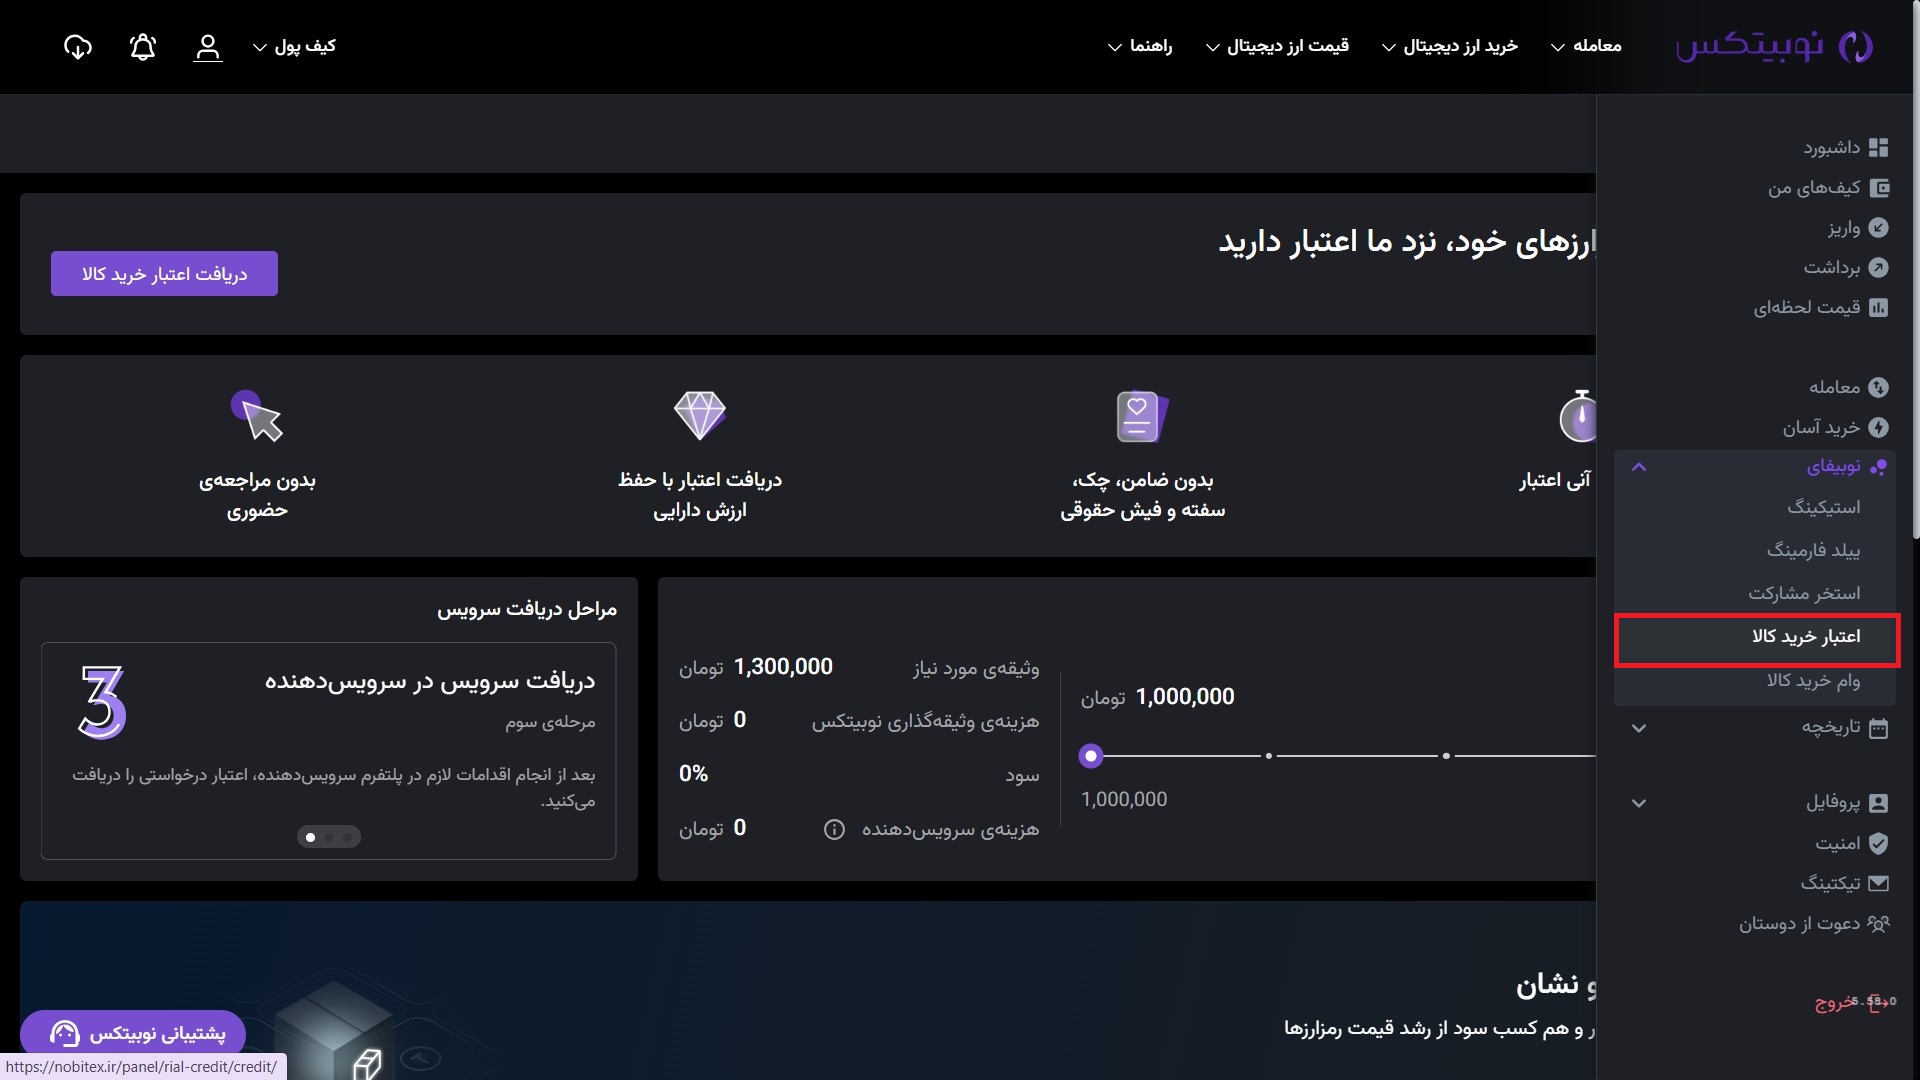This screenshot has height=1080, width=1920.
Task: Click the 1,300,000 collateral value
Action: (x=783, y=667)
